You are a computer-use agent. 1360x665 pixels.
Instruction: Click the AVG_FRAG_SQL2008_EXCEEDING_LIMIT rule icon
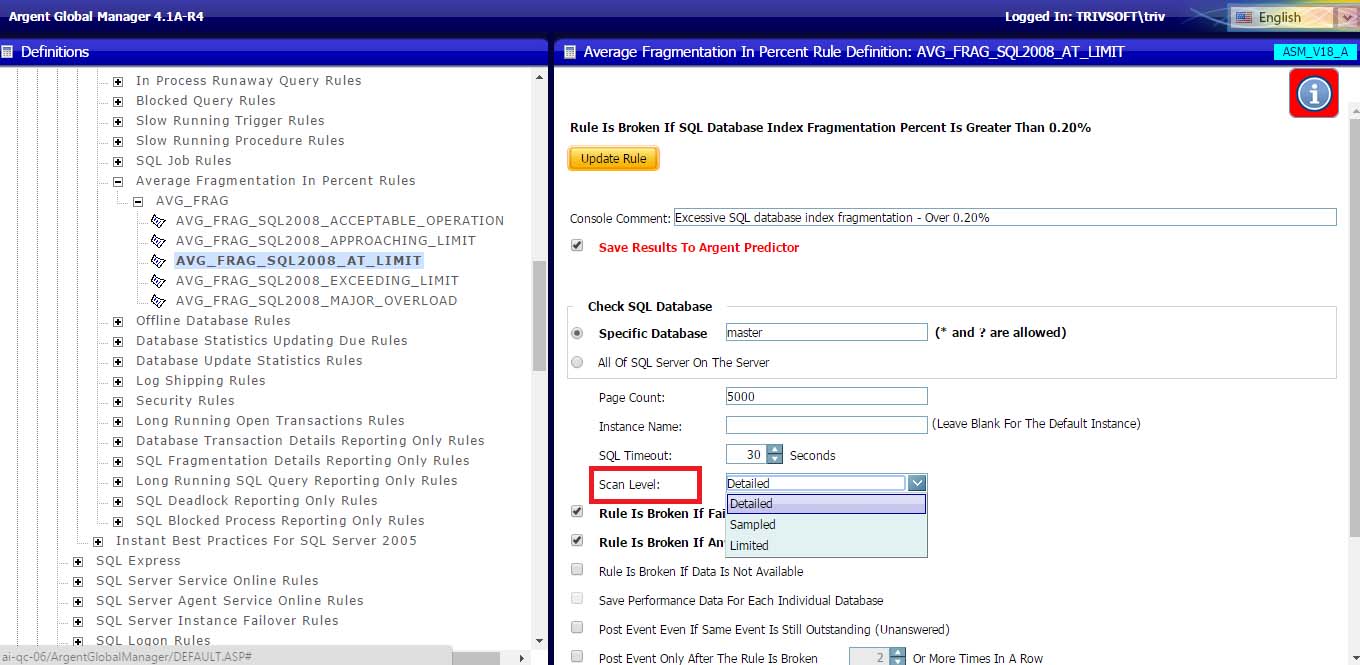click(x=158, y=281)
